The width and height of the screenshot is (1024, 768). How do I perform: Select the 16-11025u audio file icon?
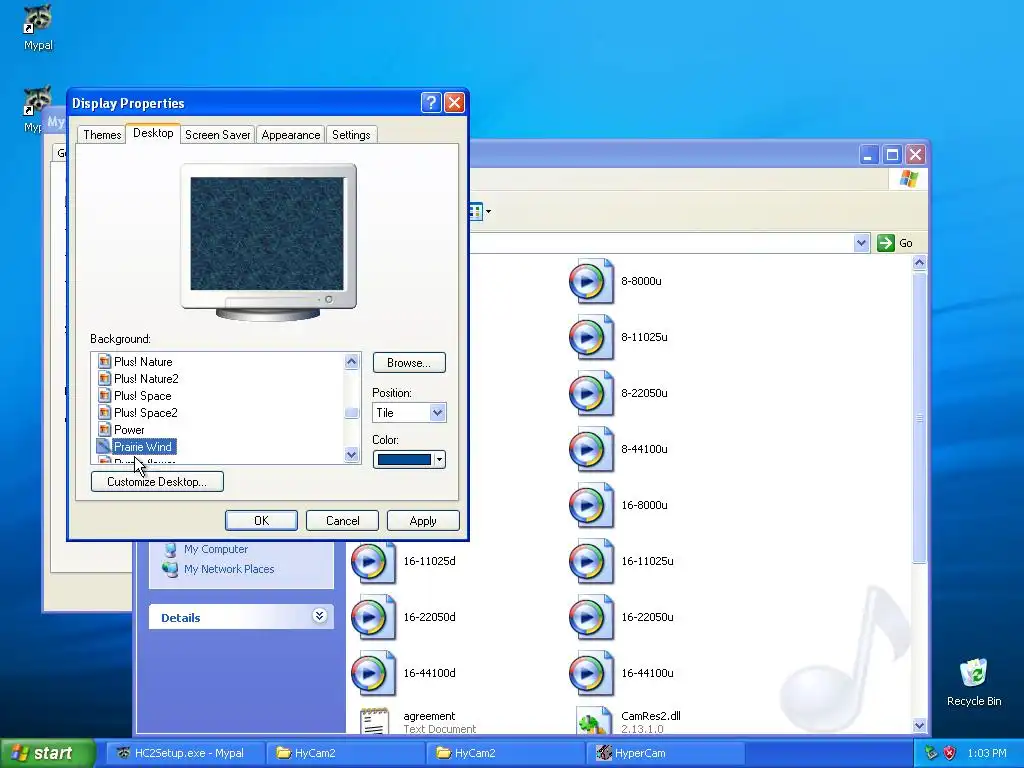[x=591, y=562]
